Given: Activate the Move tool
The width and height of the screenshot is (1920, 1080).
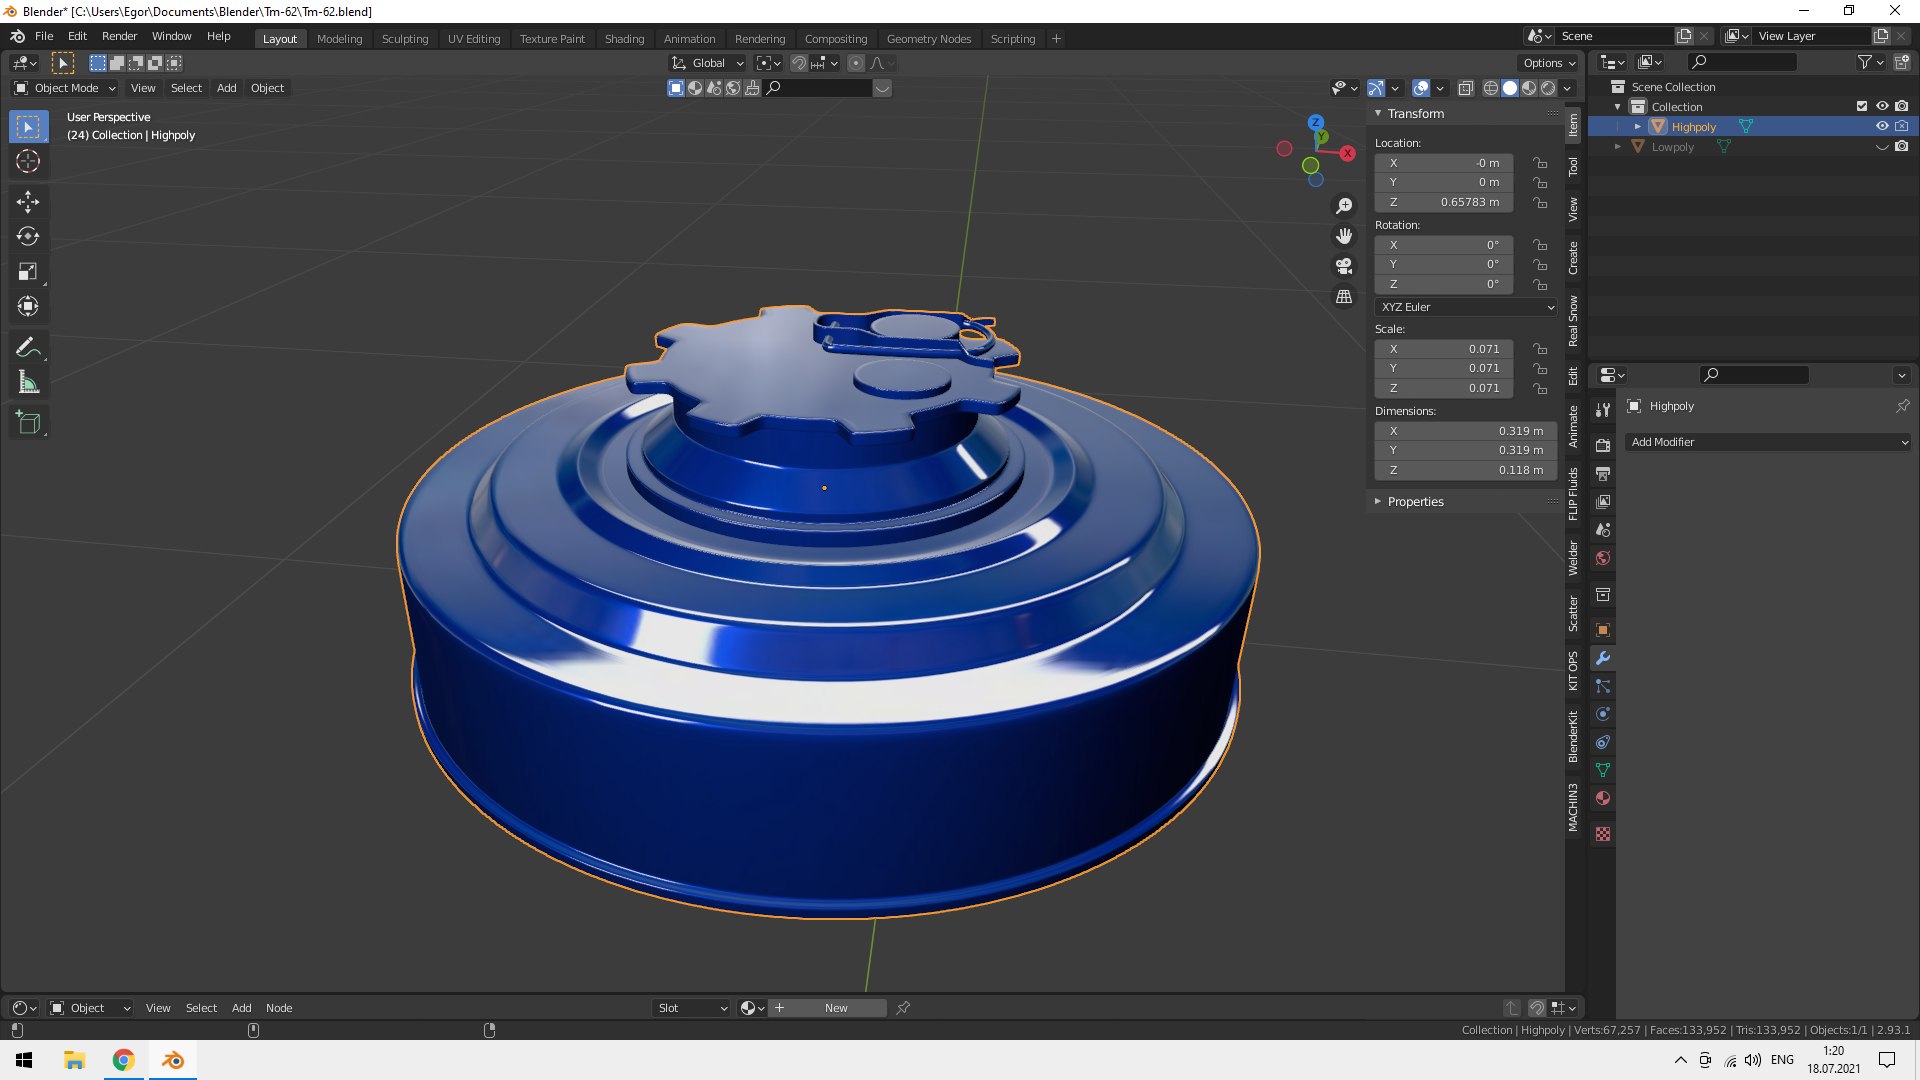Looking at the screenshot, I should 28,202.
